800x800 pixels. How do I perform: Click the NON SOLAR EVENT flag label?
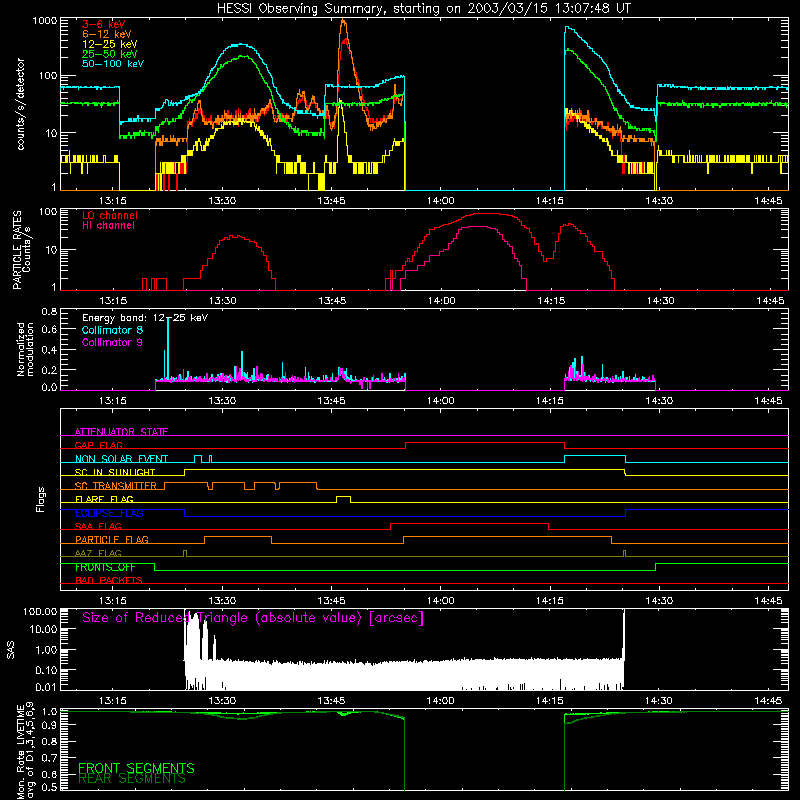(121, 459)
